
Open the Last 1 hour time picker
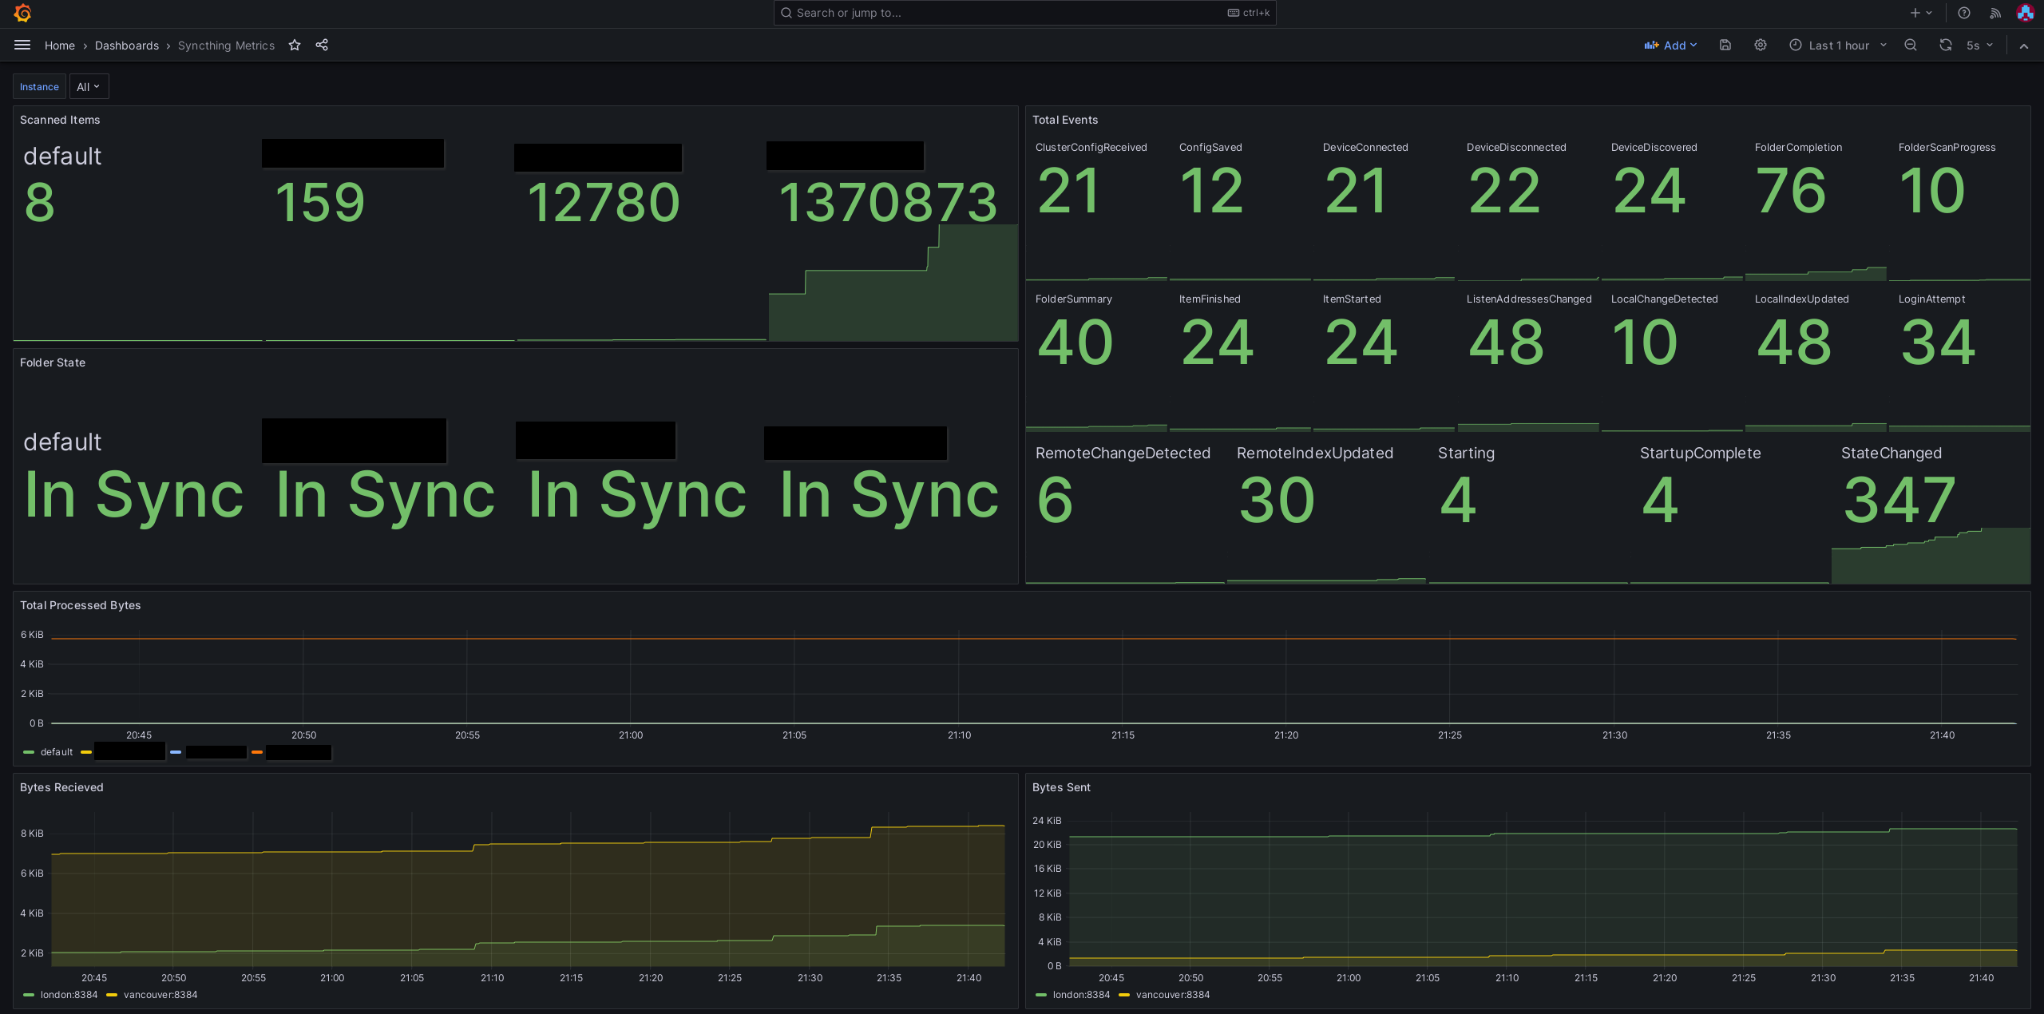(1838, 45)
